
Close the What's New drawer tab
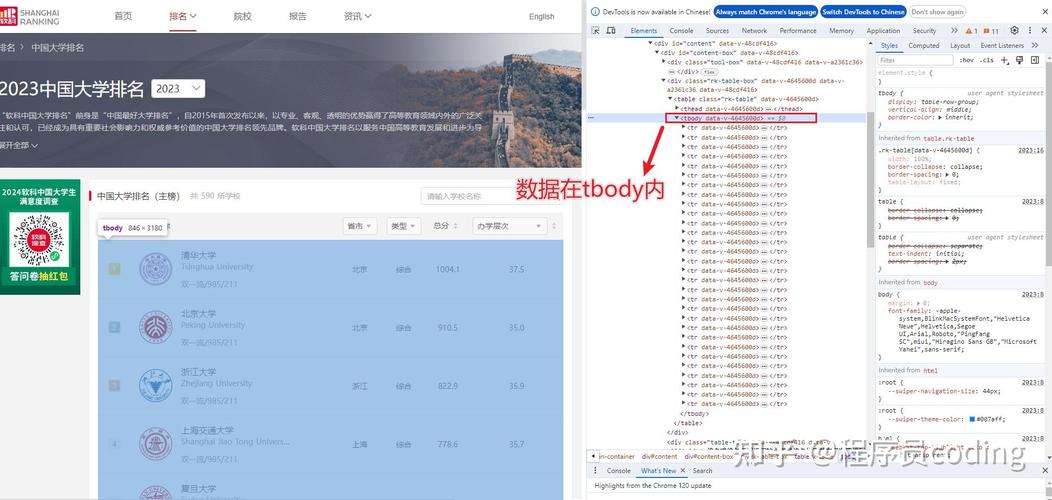click(683, 470)
